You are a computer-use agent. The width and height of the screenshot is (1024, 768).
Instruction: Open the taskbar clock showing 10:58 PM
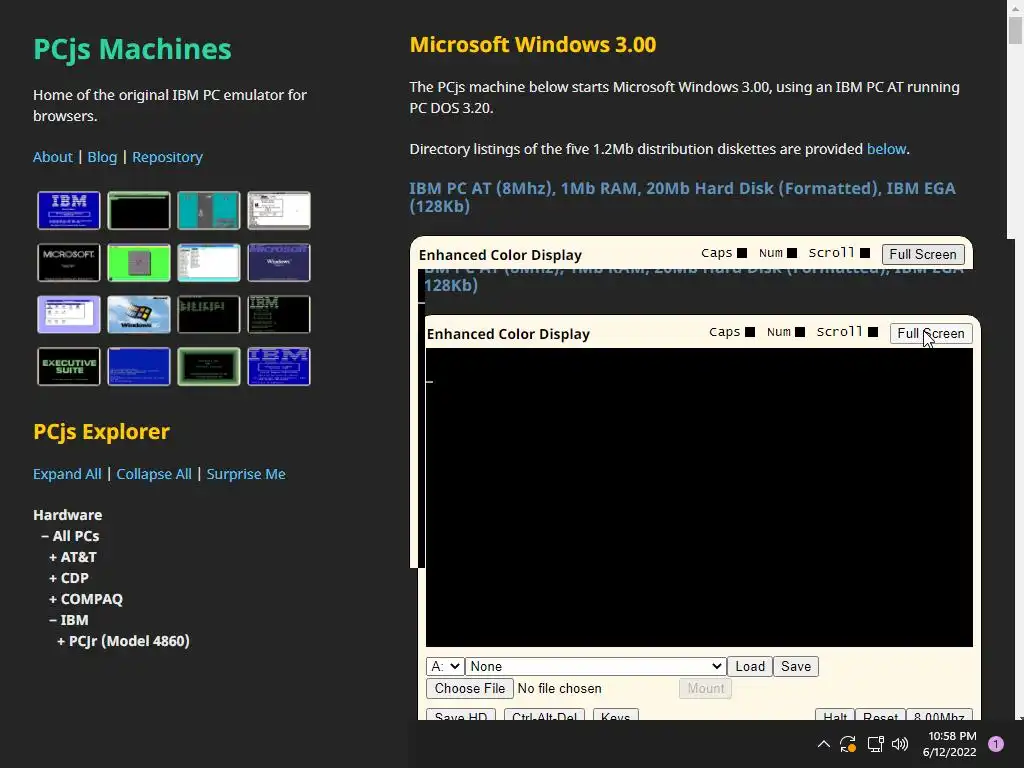click(x=950, y=744)
